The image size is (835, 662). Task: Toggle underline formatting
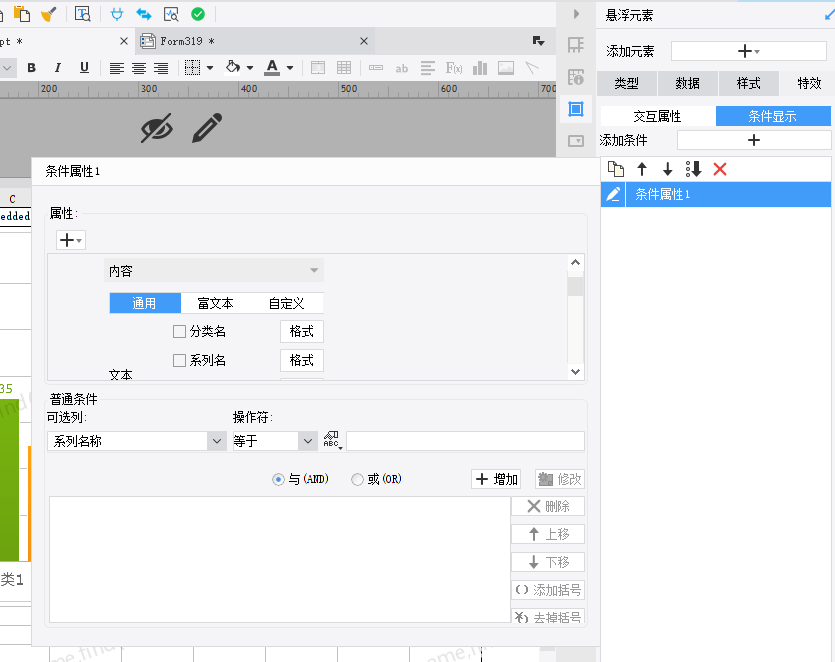coord(84,68)
